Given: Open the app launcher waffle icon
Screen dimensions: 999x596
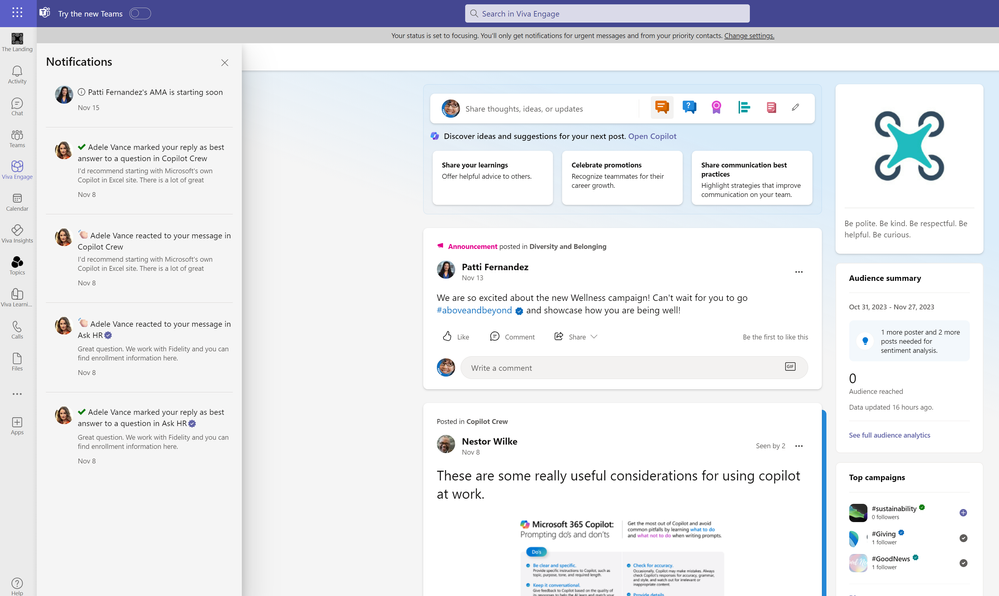Looking at the screenshot, I should click(x=17, y=12).
